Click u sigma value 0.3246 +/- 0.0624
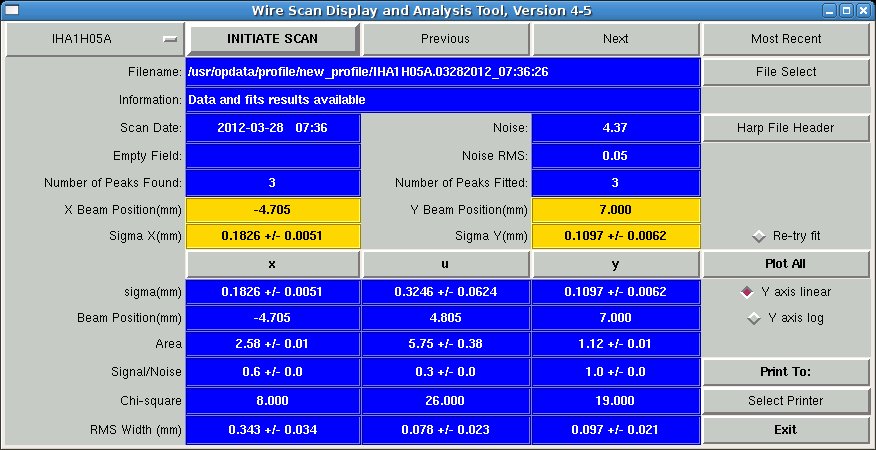Viewport: 876px width, 450px height. click(x=445, y=292)
